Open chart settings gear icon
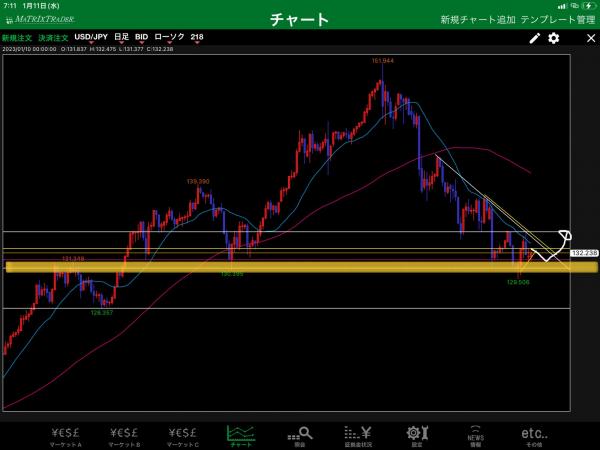 coord(554,38)
